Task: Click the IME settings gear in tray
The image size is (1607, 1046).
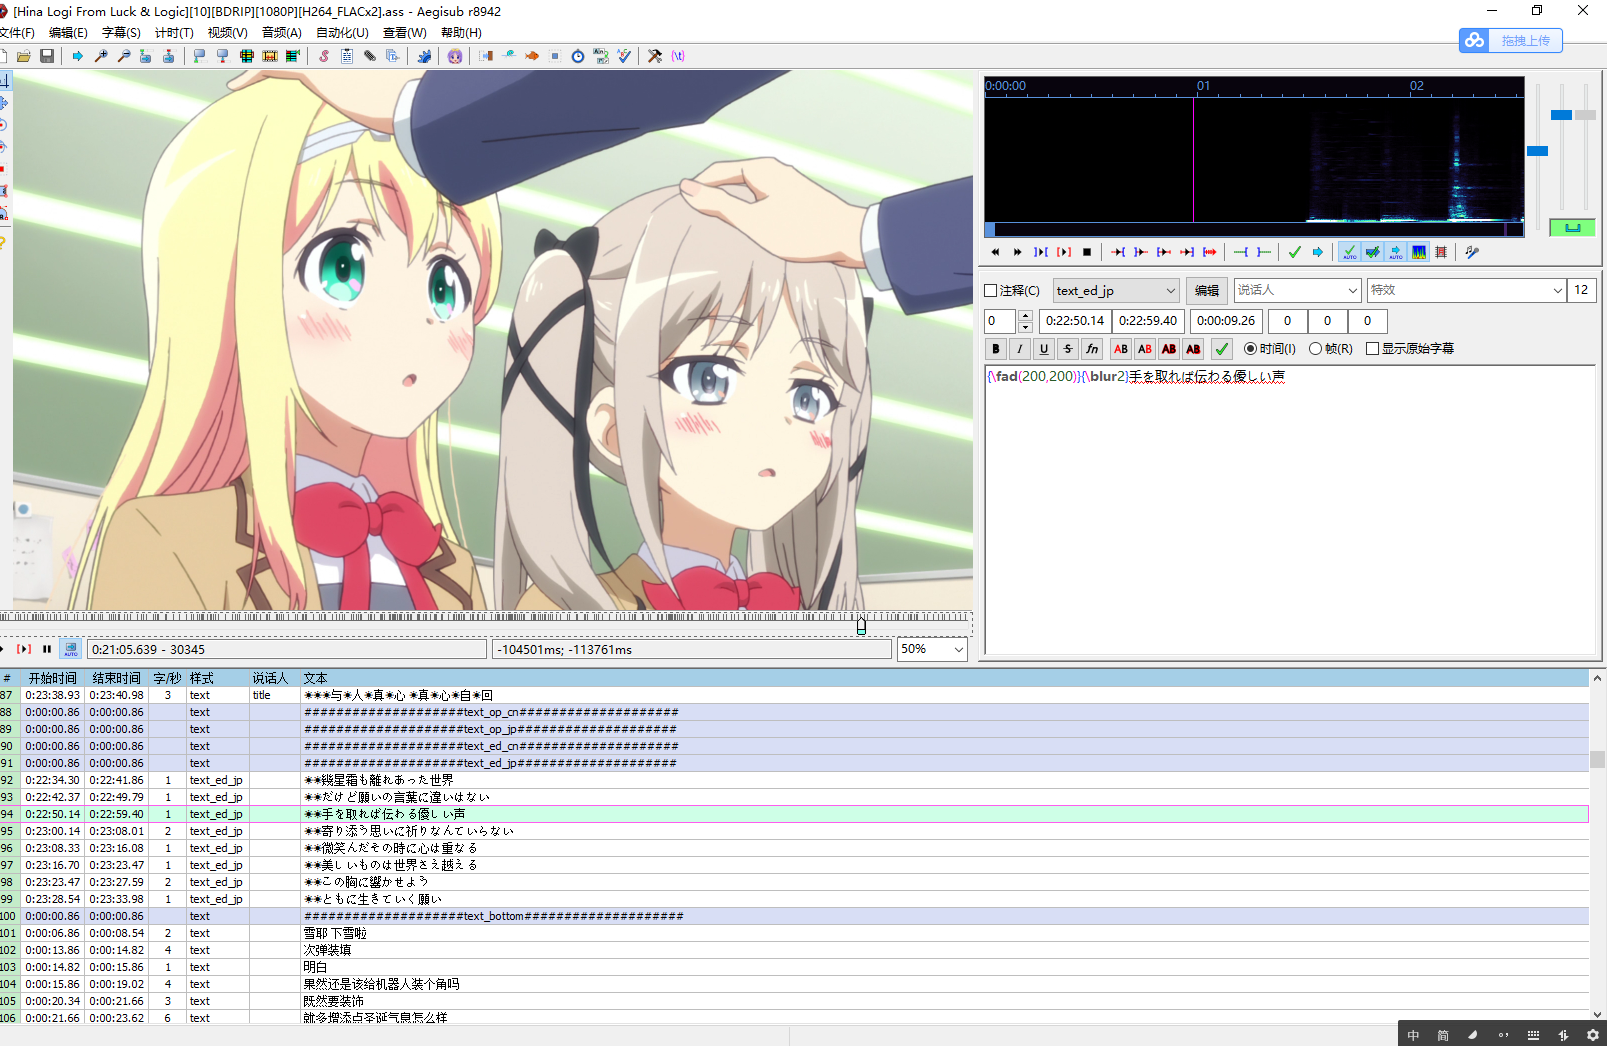Action: click(x=1593, y=1035)
